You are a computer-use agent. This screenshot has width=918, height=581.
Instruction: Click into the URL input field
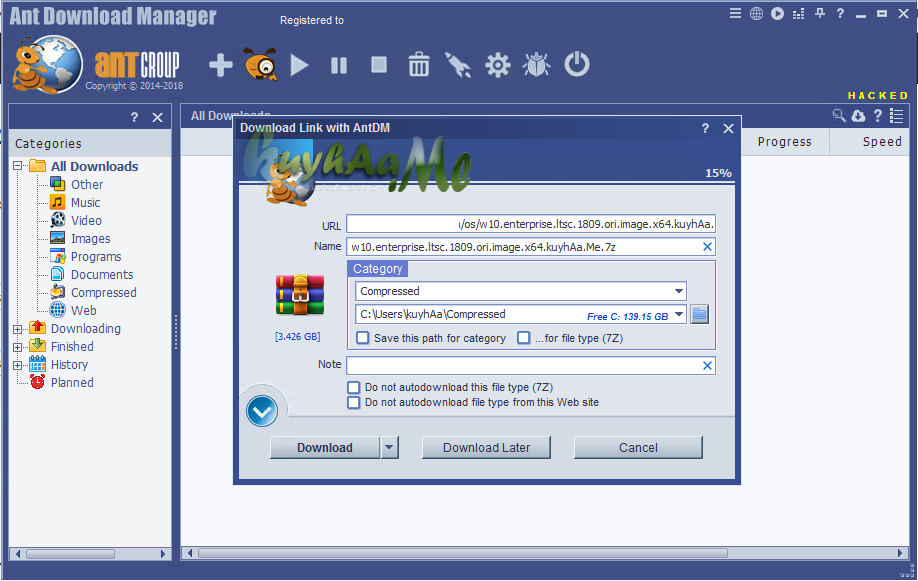[530, 224]
